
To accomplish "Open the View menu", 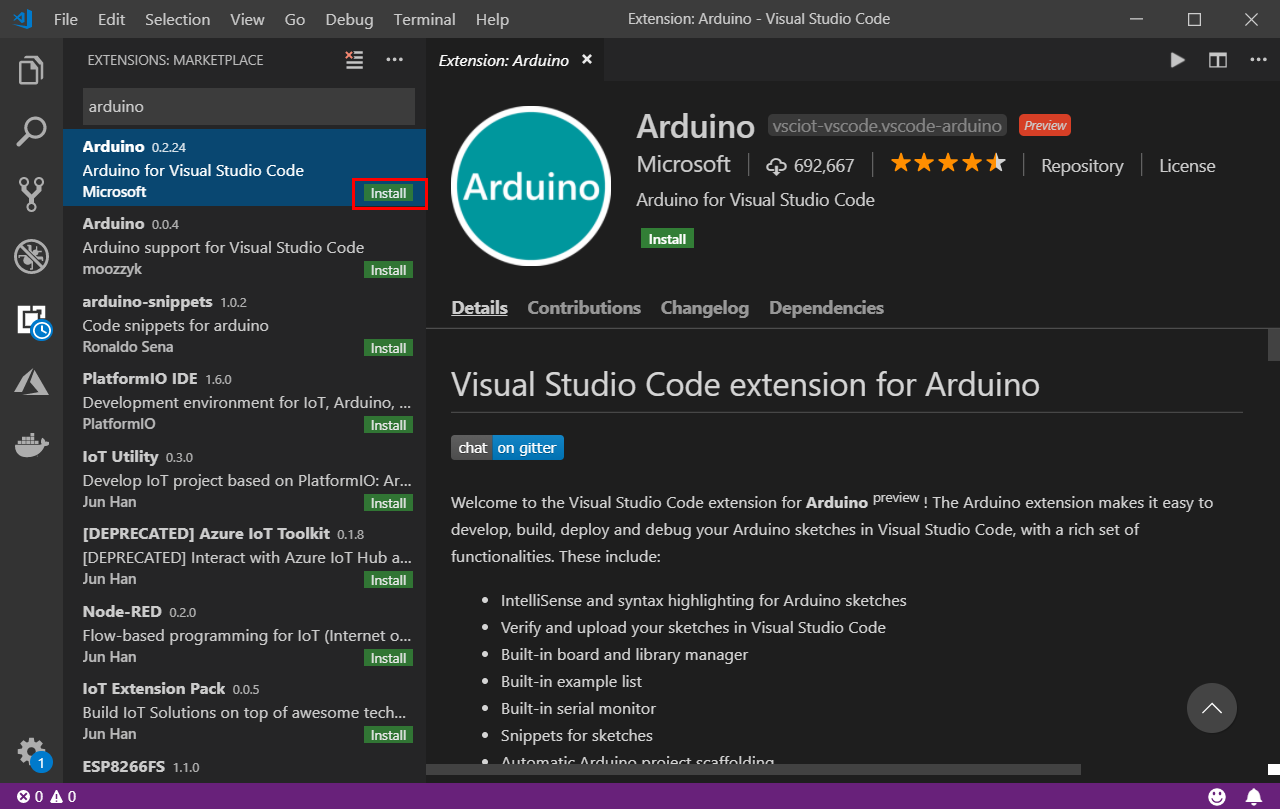I will pyautogui.click(x=247, y=19).
